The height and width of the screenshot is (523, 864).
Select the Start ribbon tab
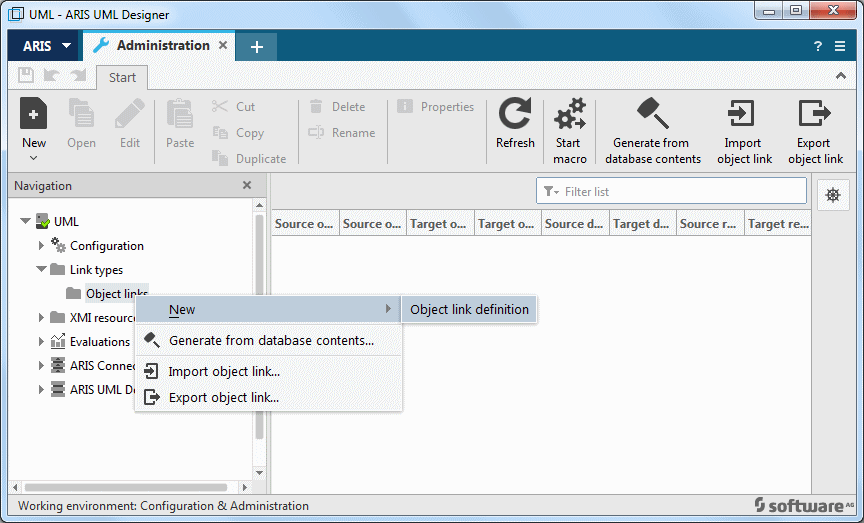pos(122,77)
